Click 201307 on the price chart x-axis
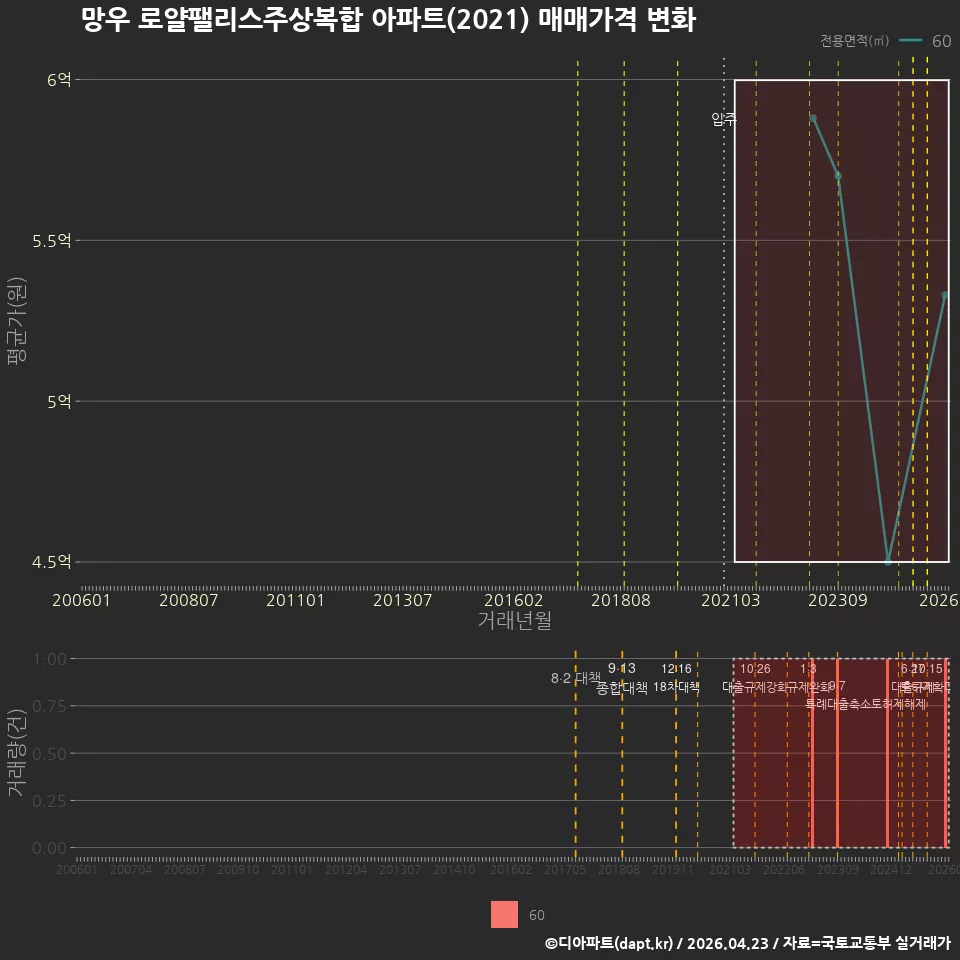 coord(402,600)
